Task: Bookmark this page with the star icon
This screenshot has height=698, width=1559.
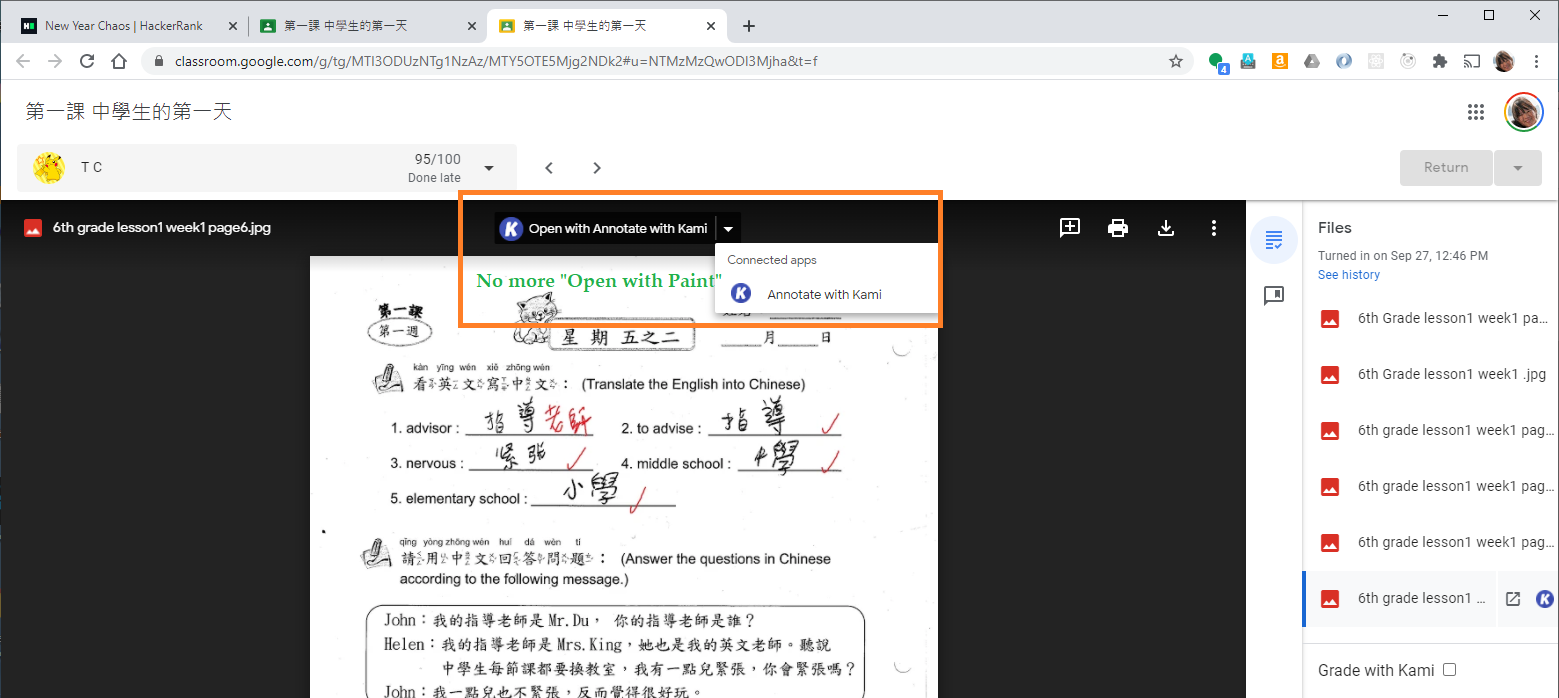Action: tap(1176, 61)
